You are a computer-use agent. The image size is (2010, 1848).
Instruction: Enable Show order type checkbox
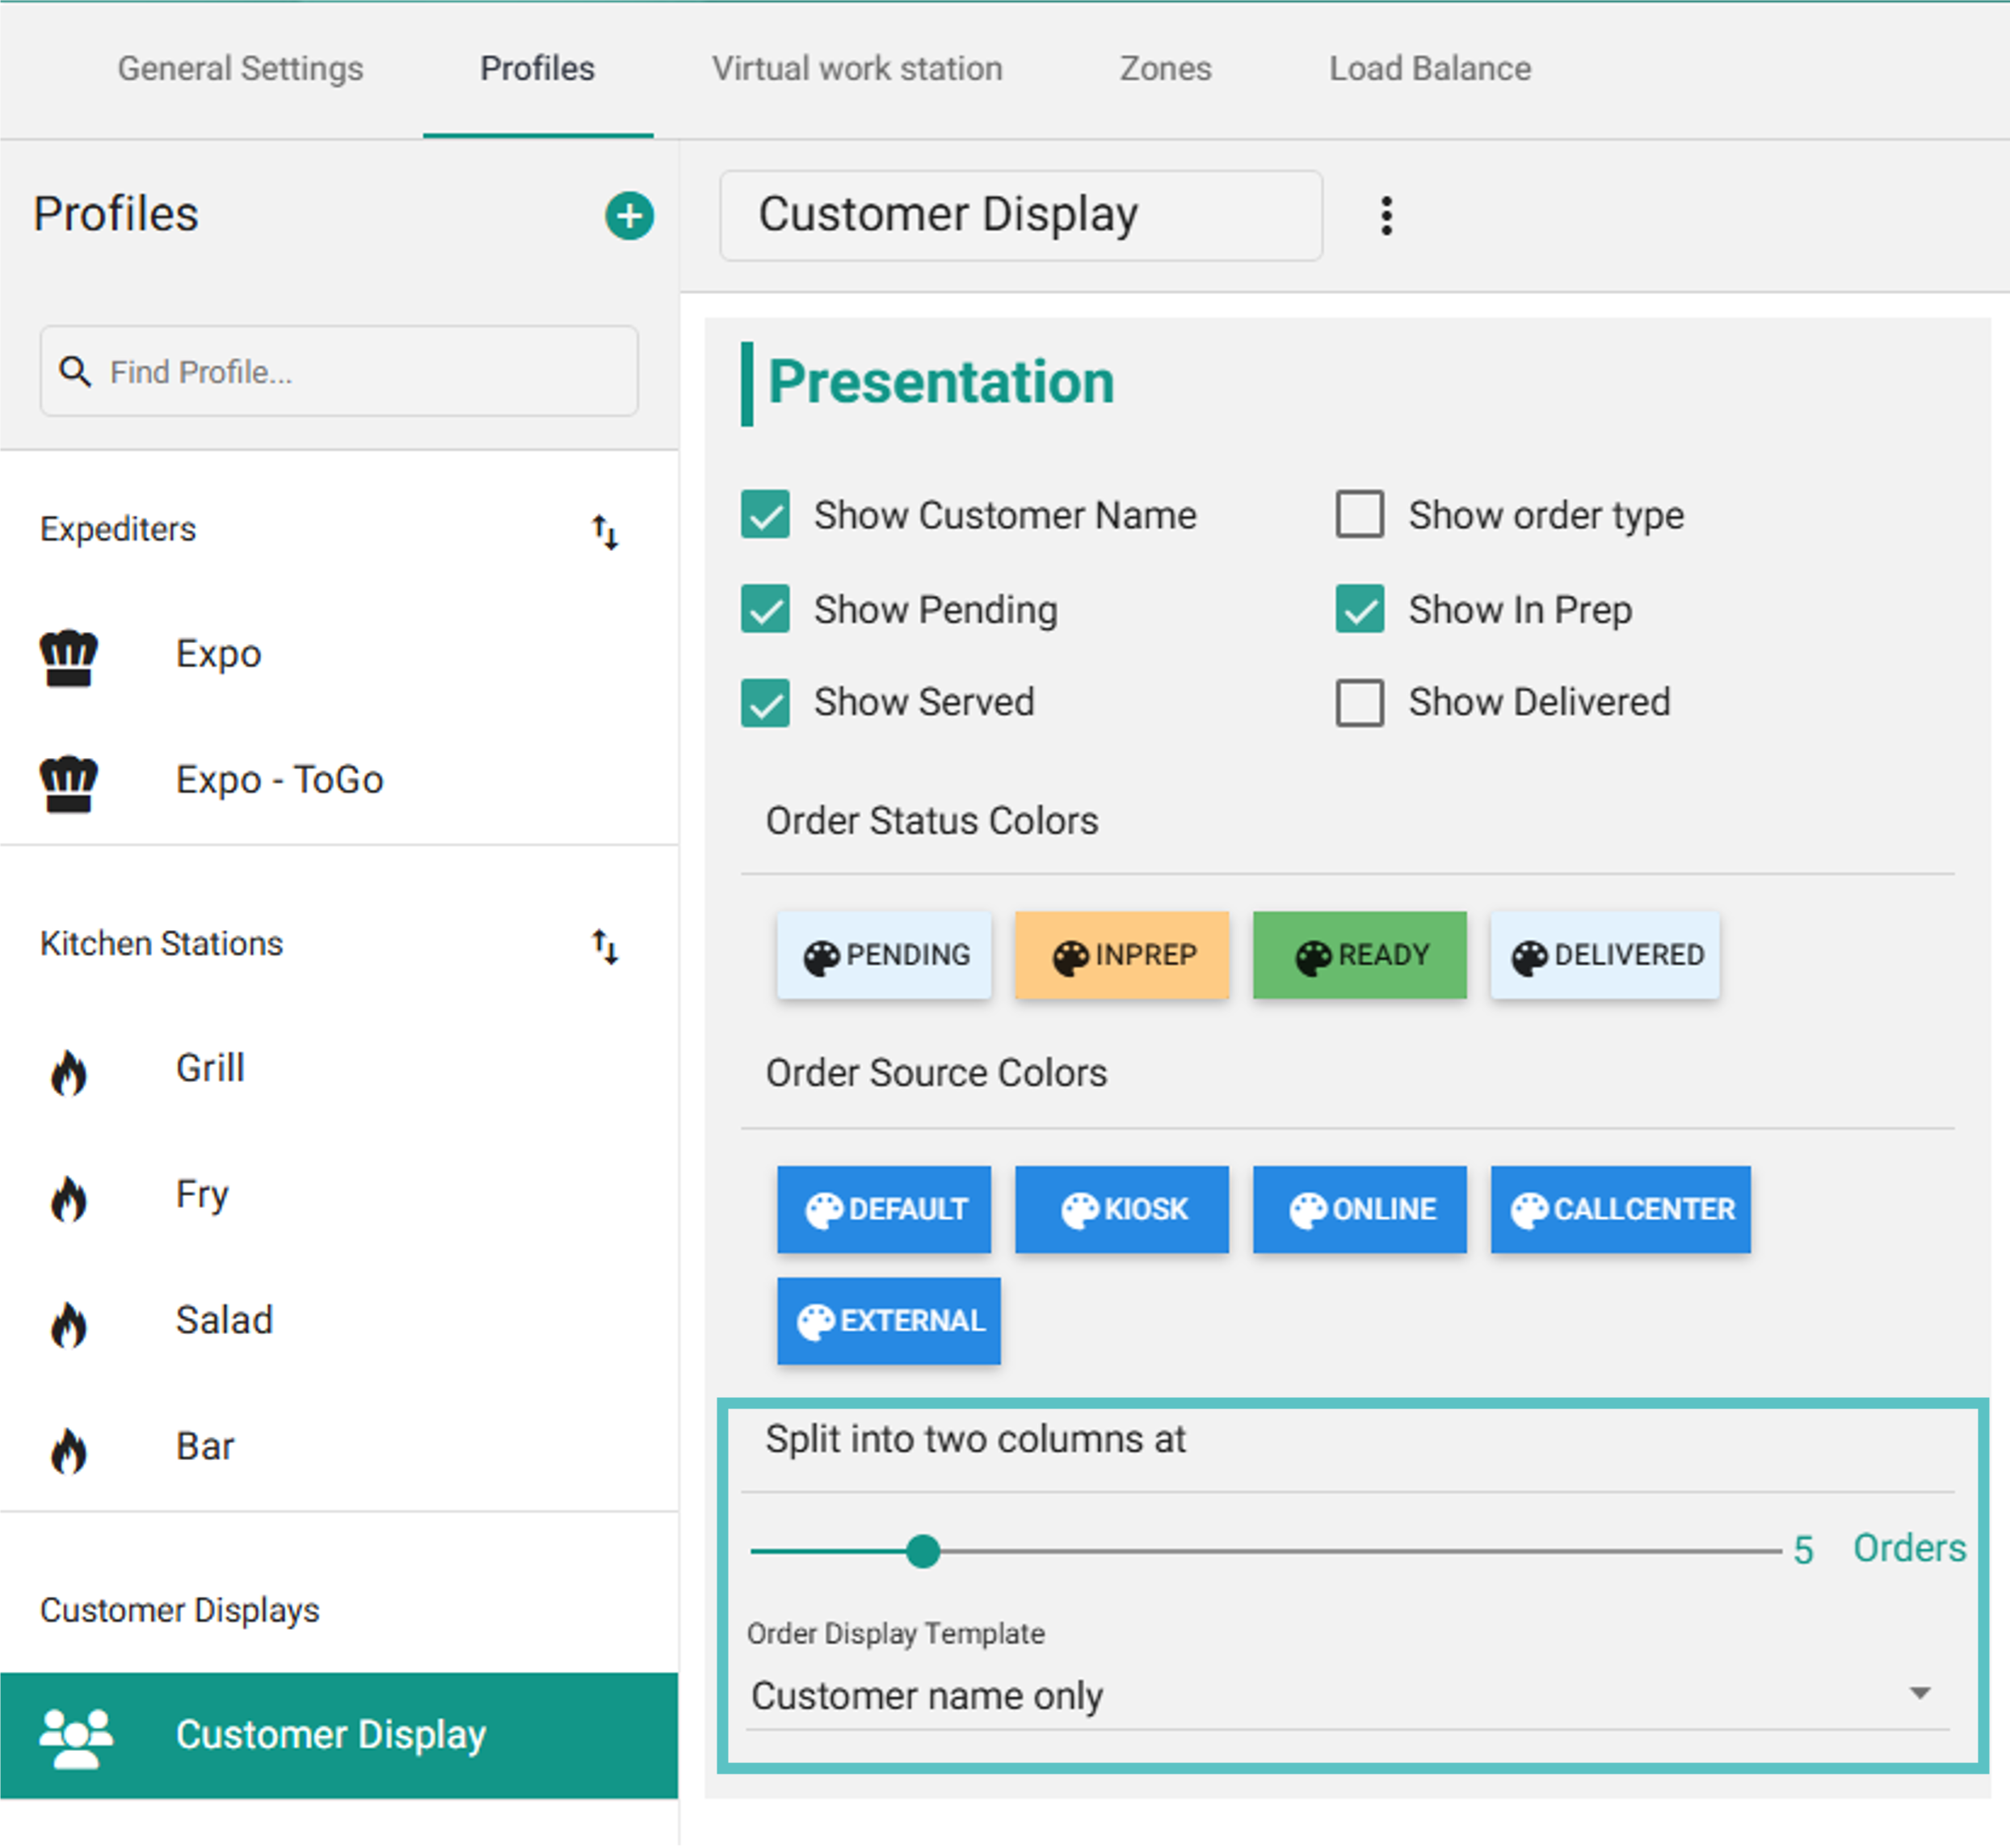tap(1360, 515)
